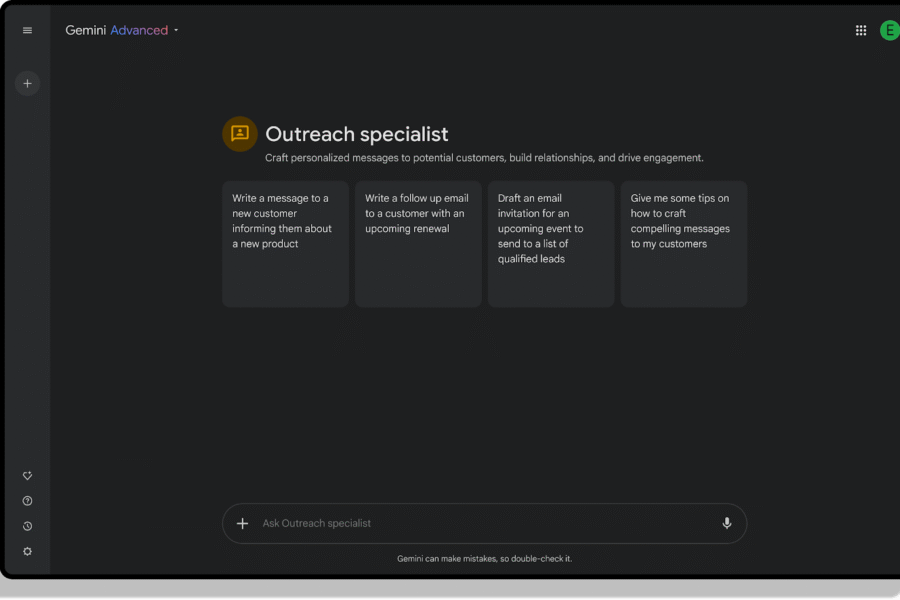Select 'Write a message to a new customer' card
The height and width of the screenshot is (600, 900).
point(285,244)
